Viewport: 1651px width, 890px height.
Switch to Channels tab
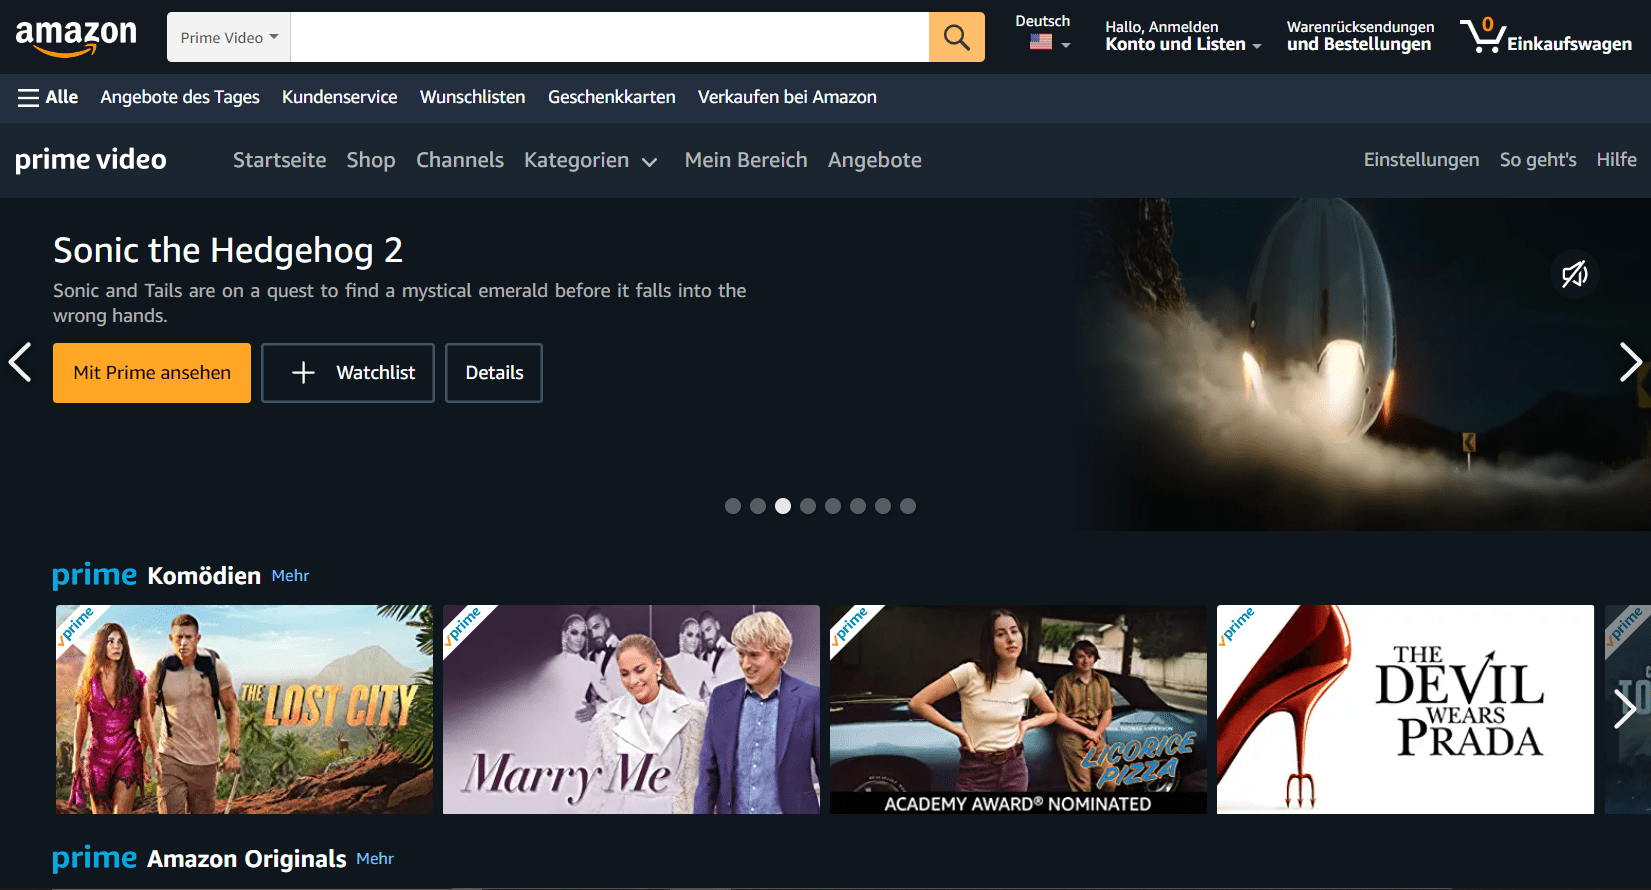[460, 160]
